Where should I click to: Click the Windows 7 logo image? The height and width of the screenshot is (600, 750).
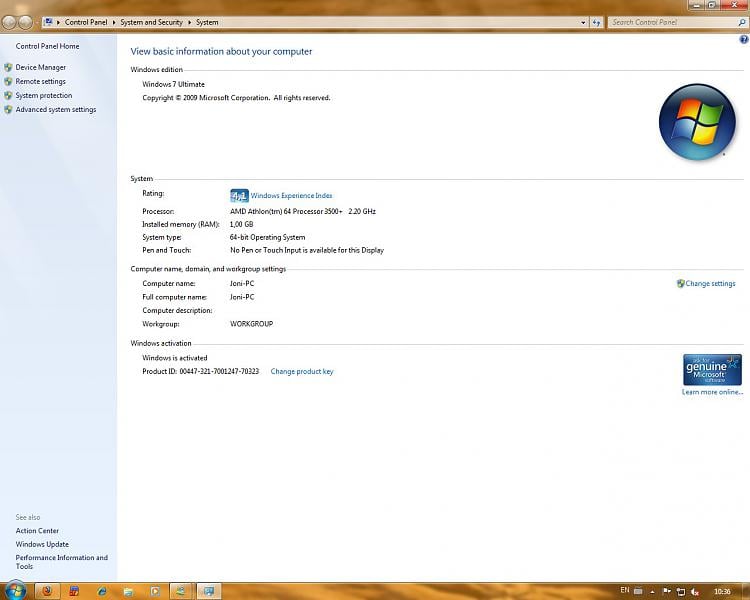tap(697, 122)
